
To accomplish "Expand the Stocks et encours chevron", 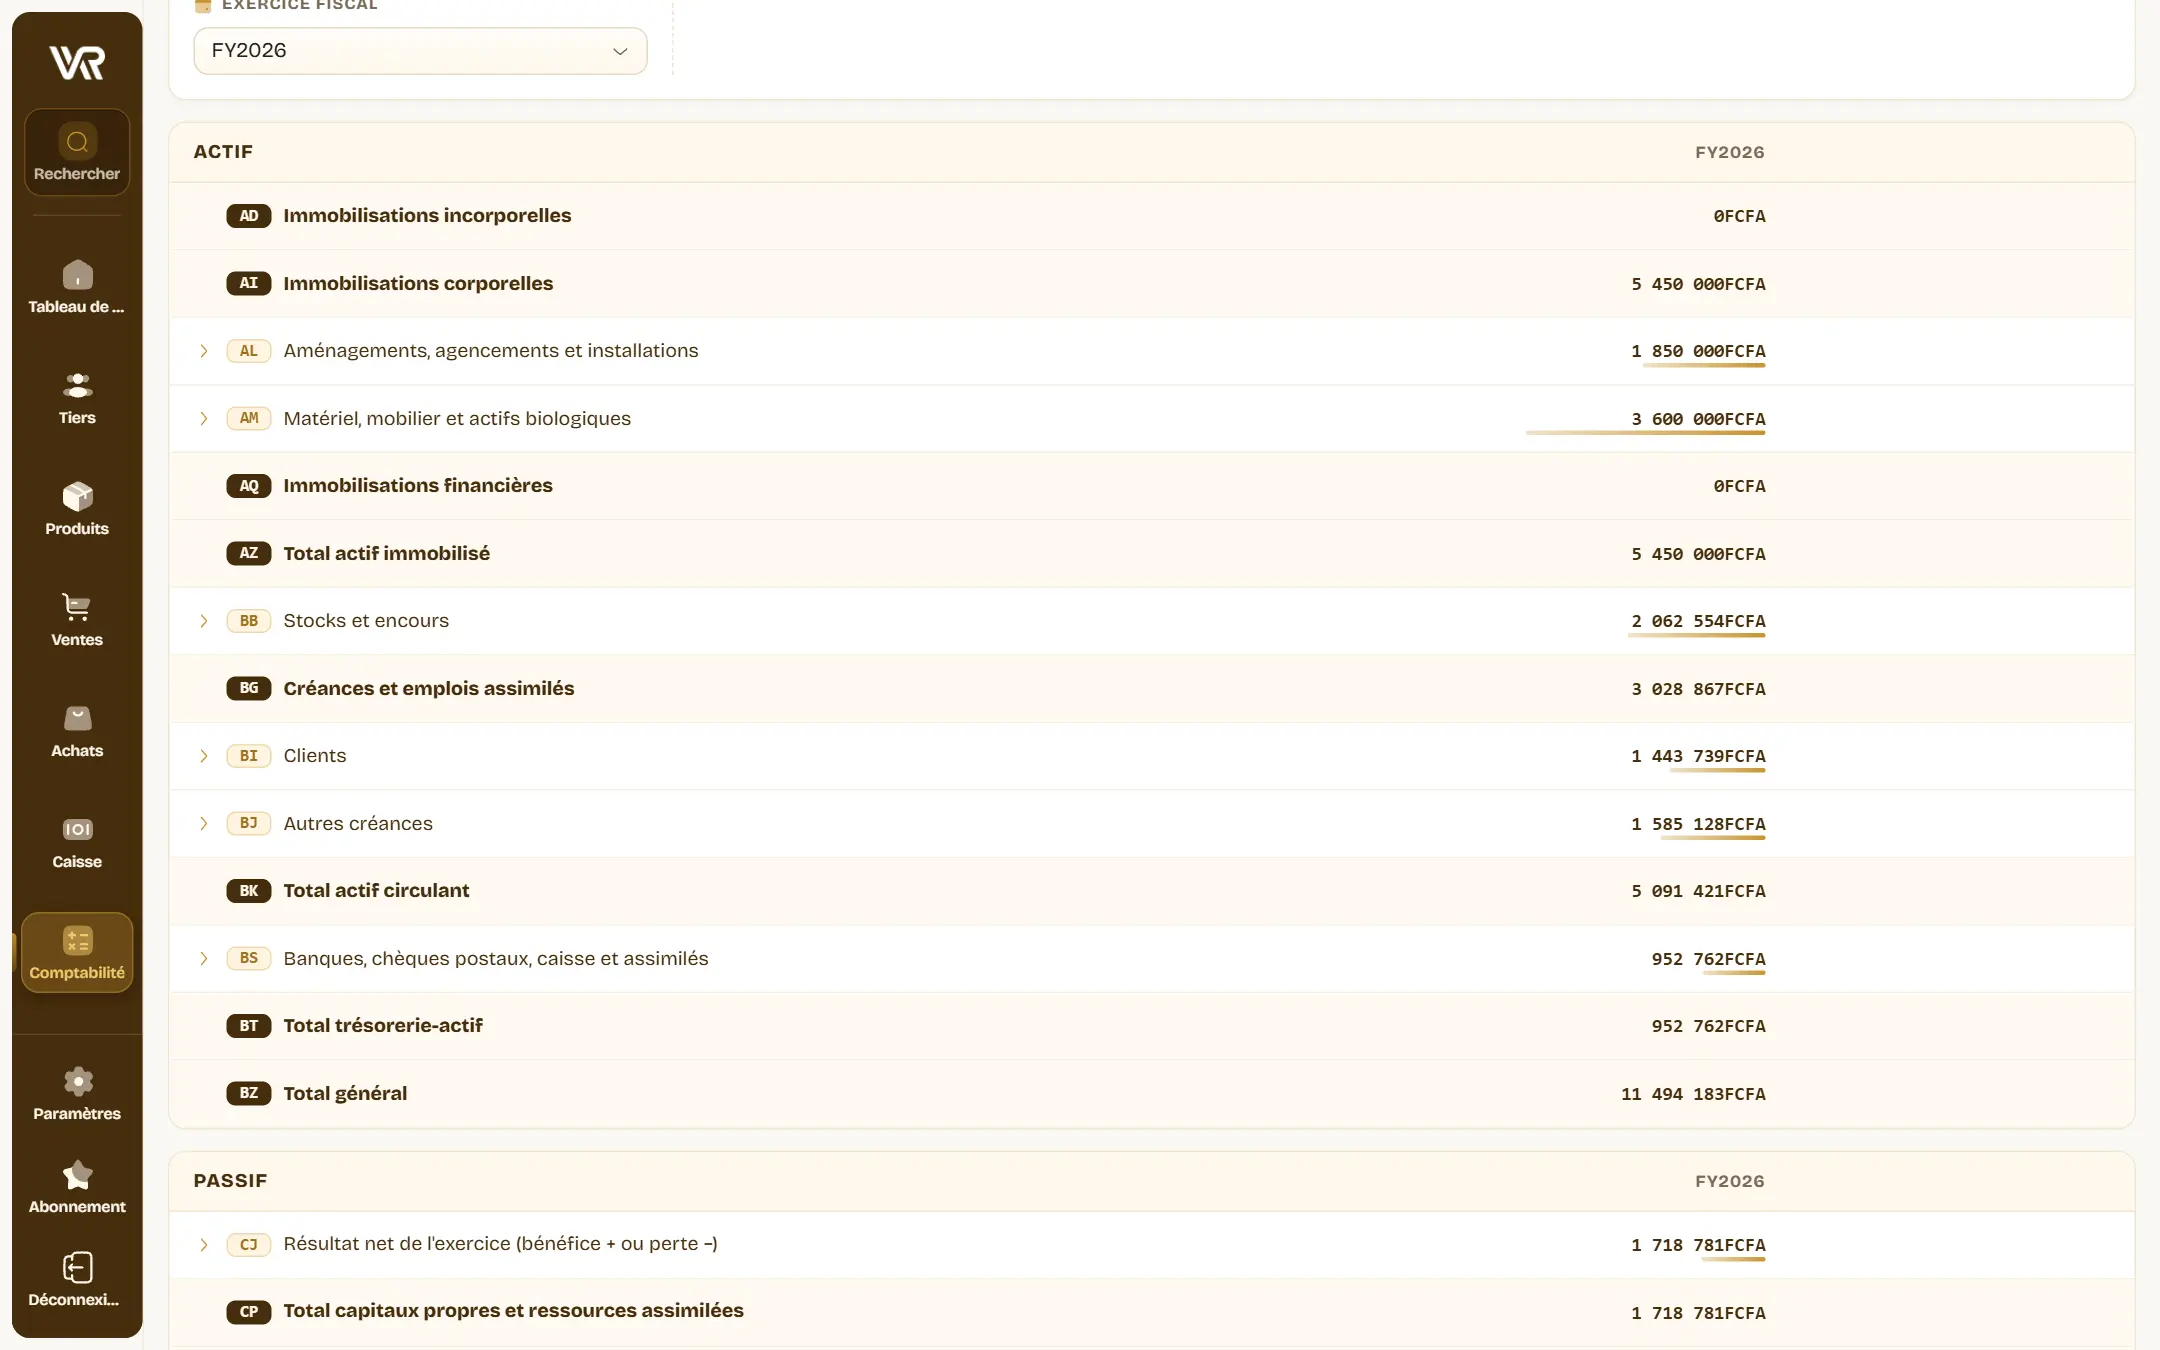I will coord(204,621).
